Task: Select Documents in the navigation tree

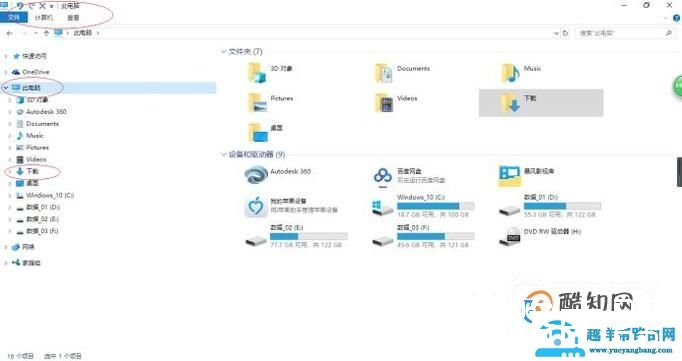Action: click(42, 124)
